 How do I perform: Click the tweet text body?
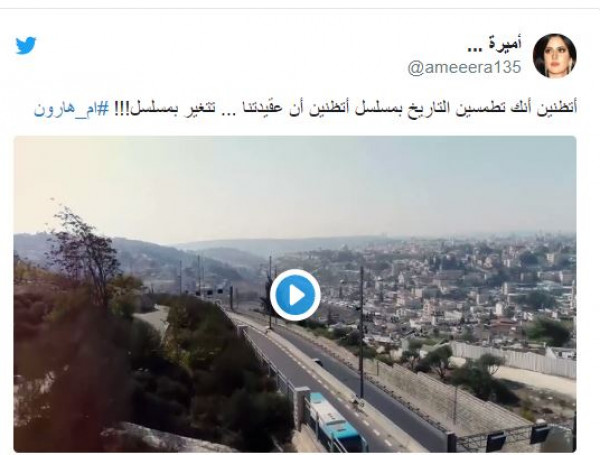(x=305, y=109)
